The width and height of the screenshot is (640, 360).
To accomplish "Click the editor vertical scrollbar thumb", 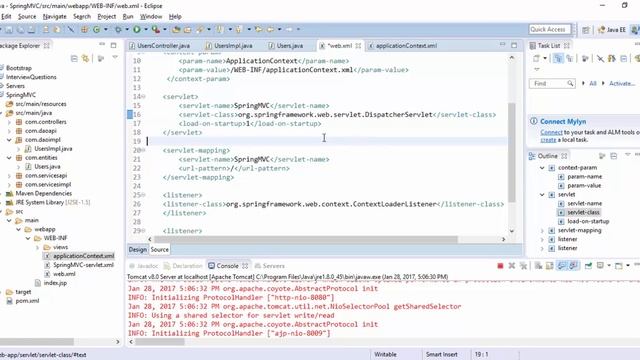I will [511, 152].
